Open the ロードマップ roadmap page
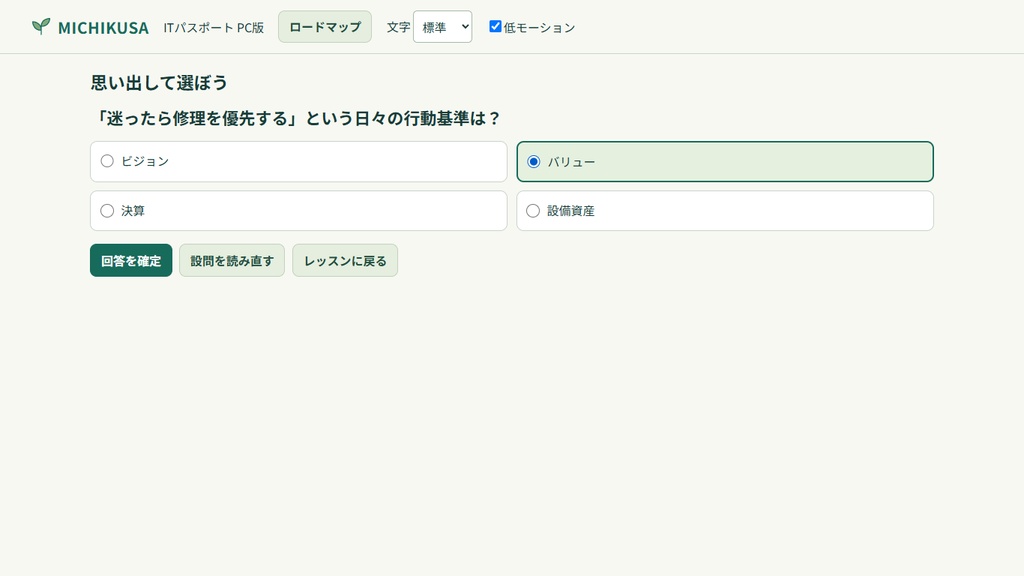Viewport: 1024px width, 576px height. point(325,27)
